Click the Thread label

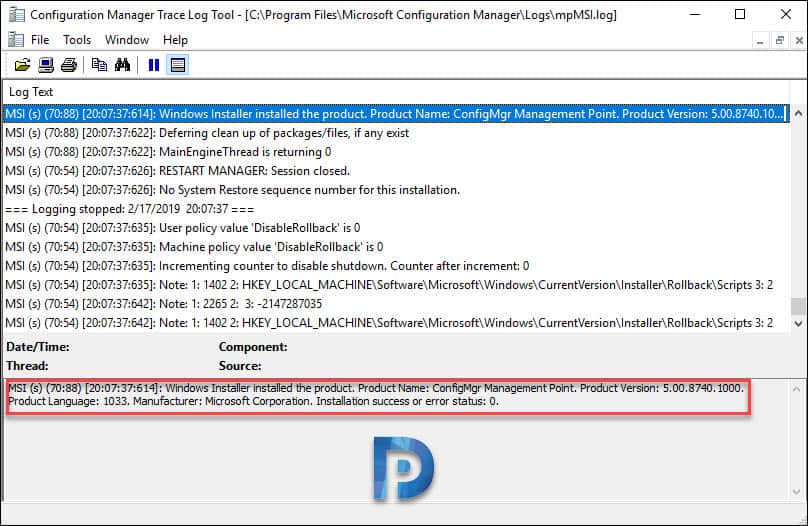(x=27, y=366)
